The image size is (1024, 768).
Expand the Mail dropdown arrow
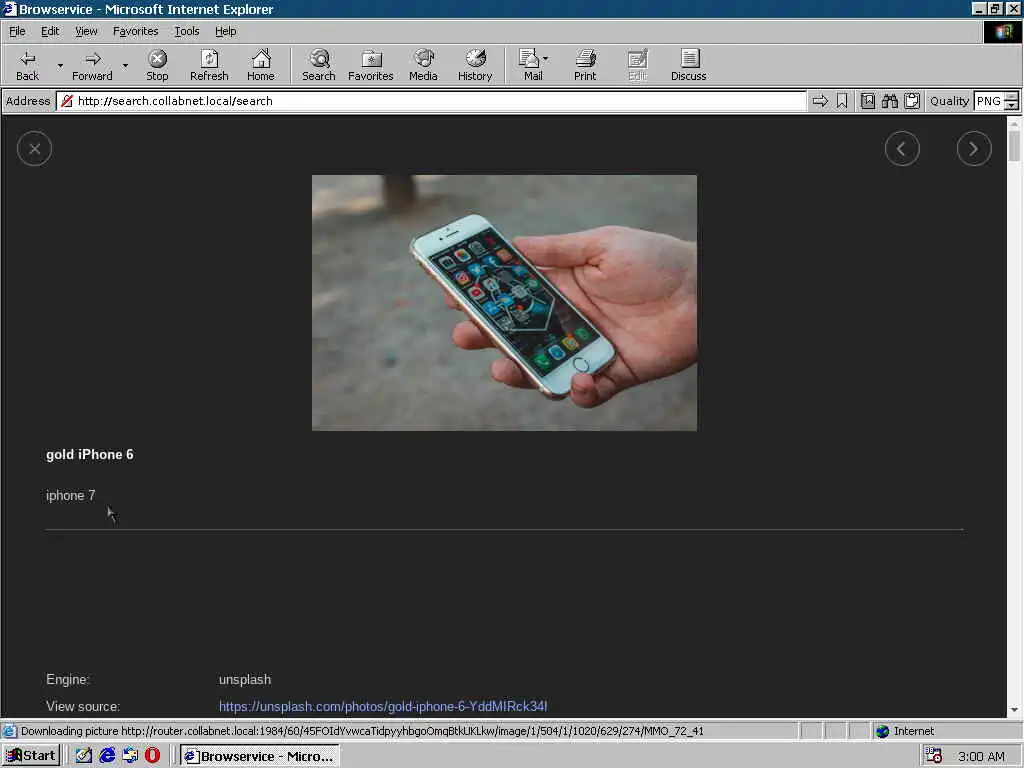tap(546, 59)
